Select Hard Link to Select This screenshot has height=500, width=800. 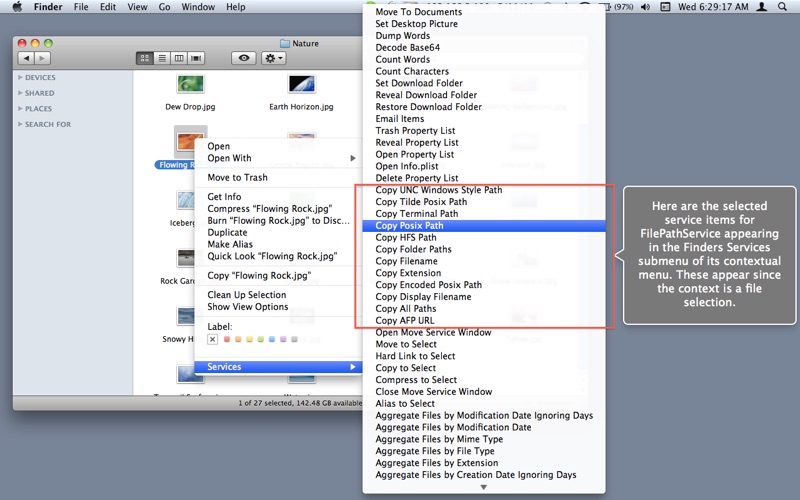(x=484, y=356)
